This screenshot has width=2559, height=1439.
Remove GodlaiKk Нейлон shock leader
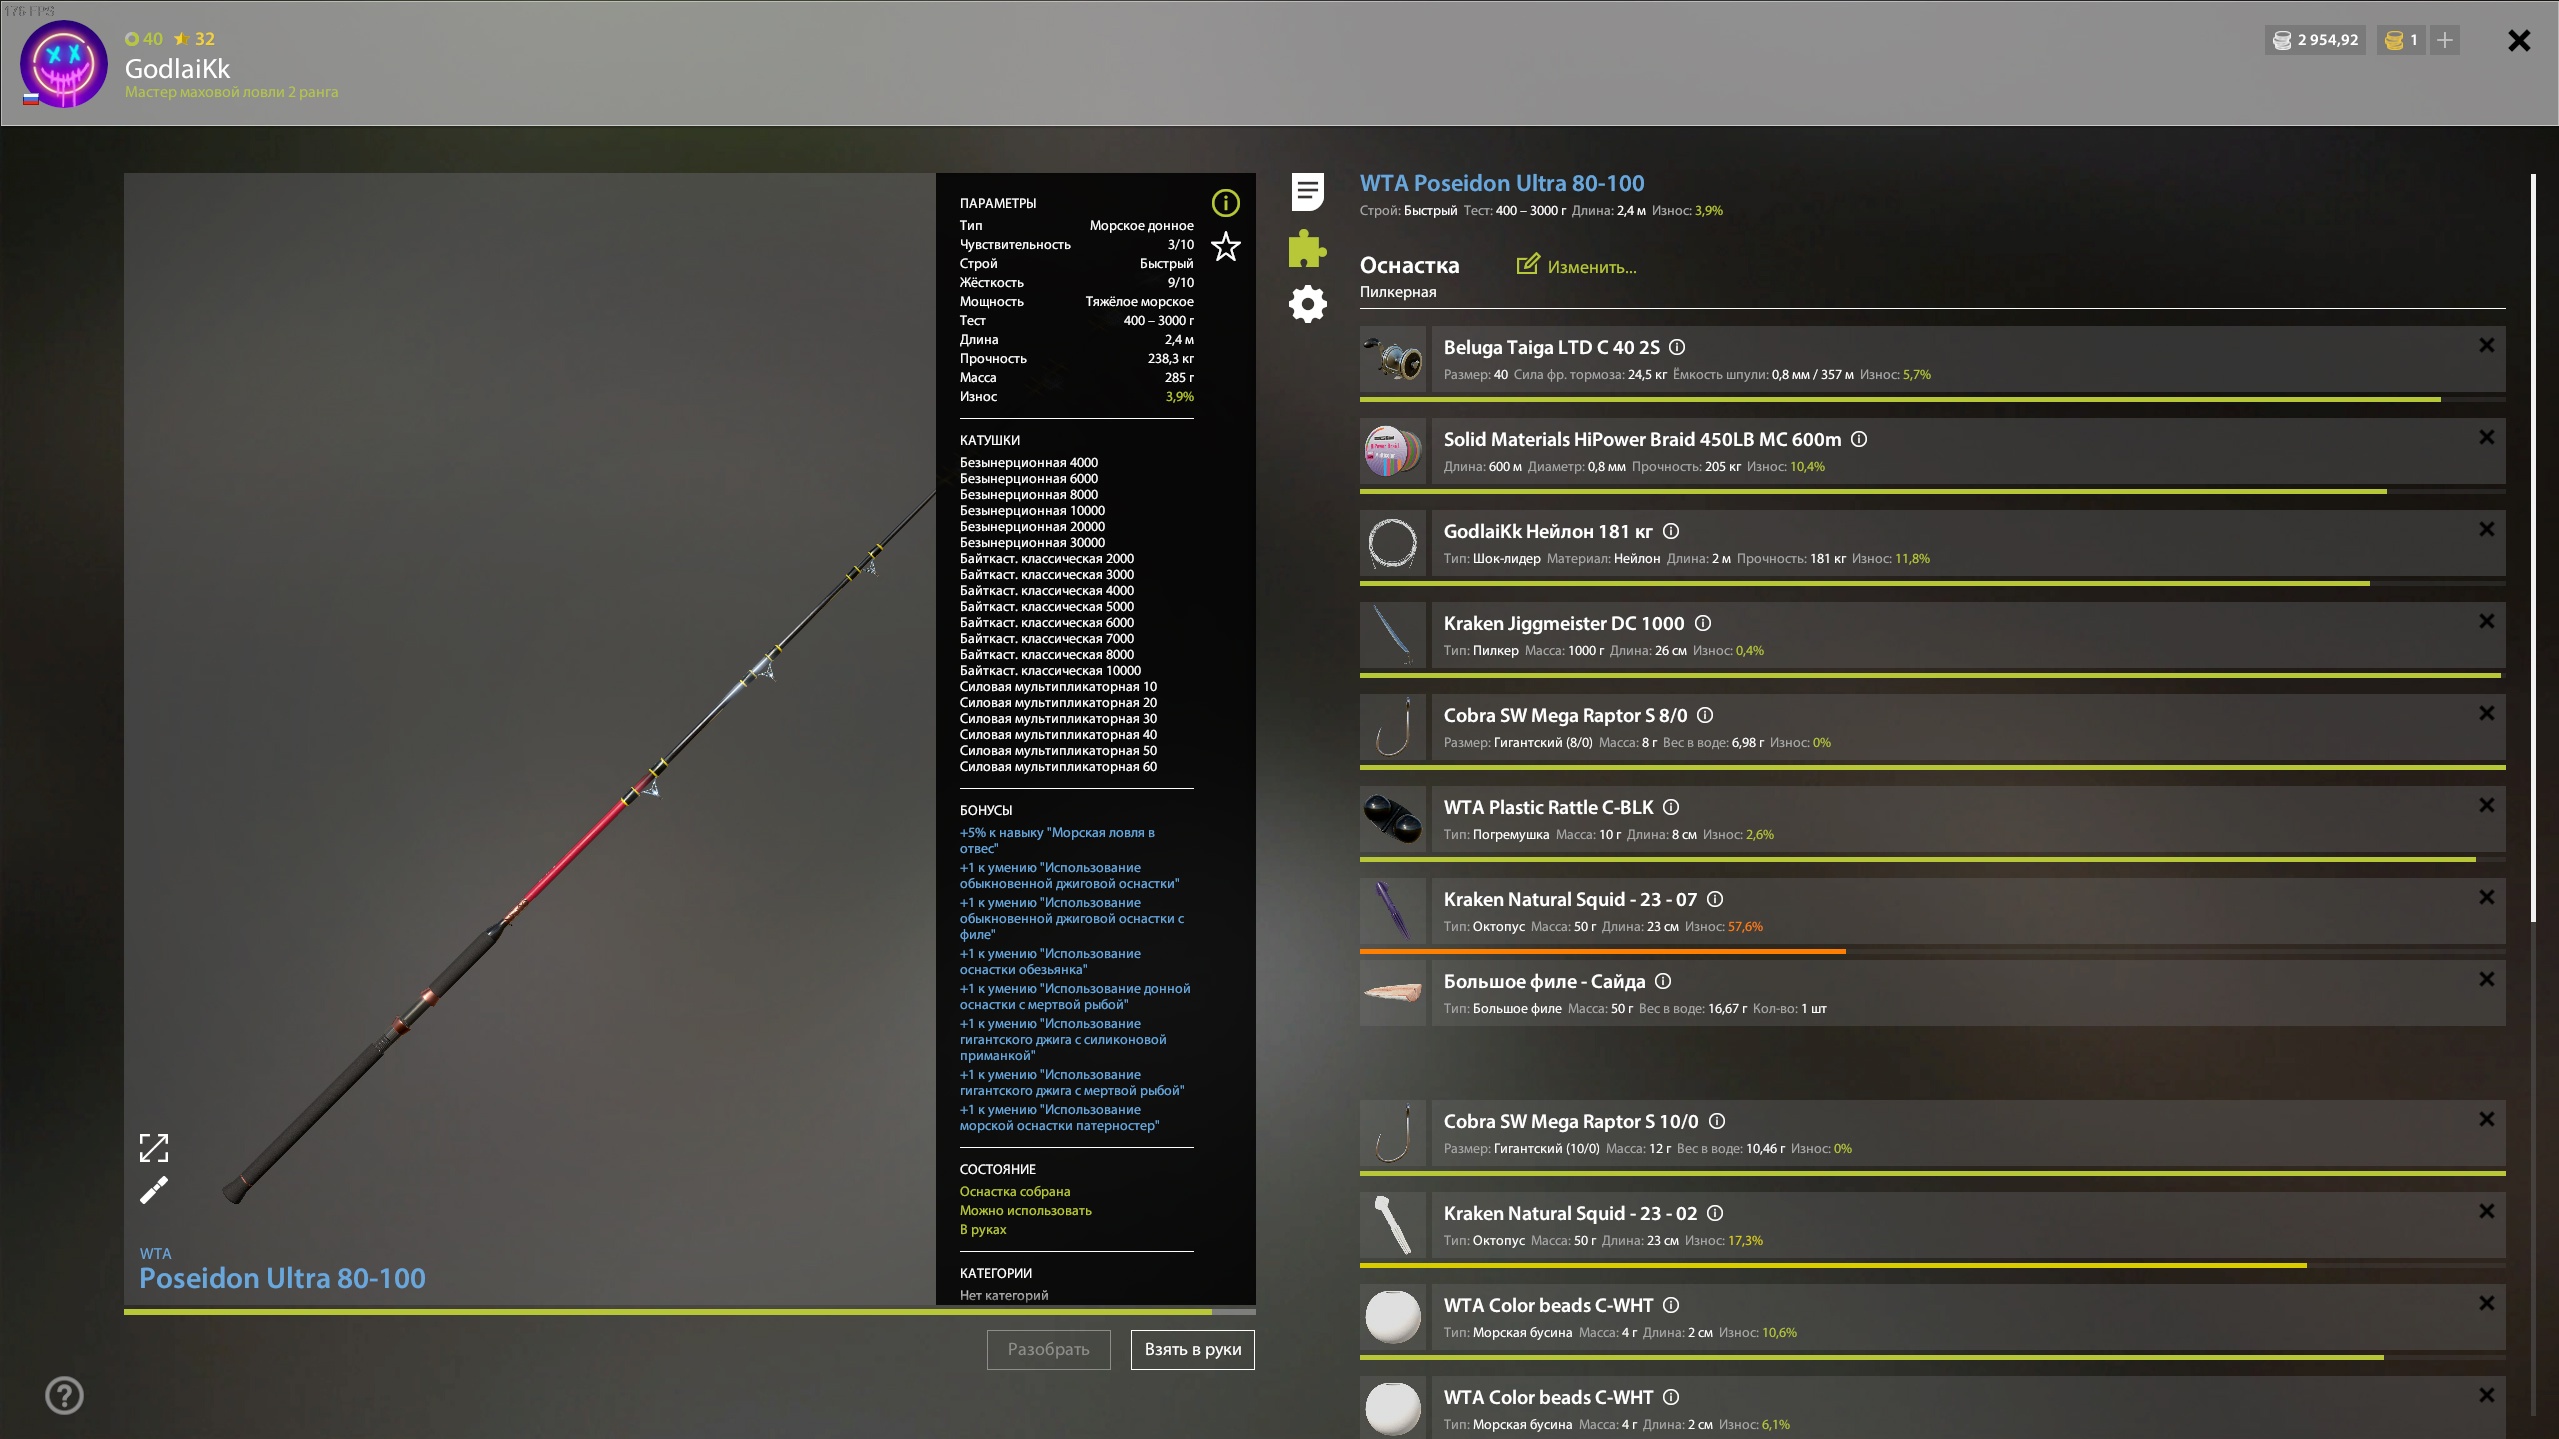pyautogui.click(x=2486, y=529)
